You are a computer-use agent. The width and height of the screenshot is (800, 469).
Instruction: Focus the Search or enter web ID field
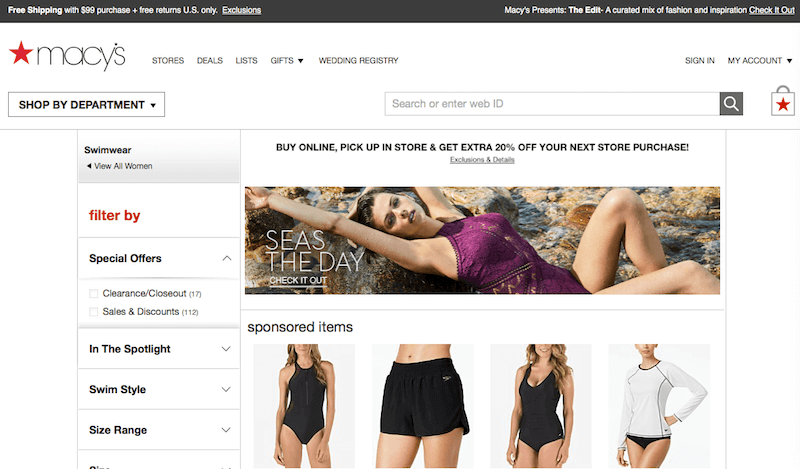(x=552, y=104)
